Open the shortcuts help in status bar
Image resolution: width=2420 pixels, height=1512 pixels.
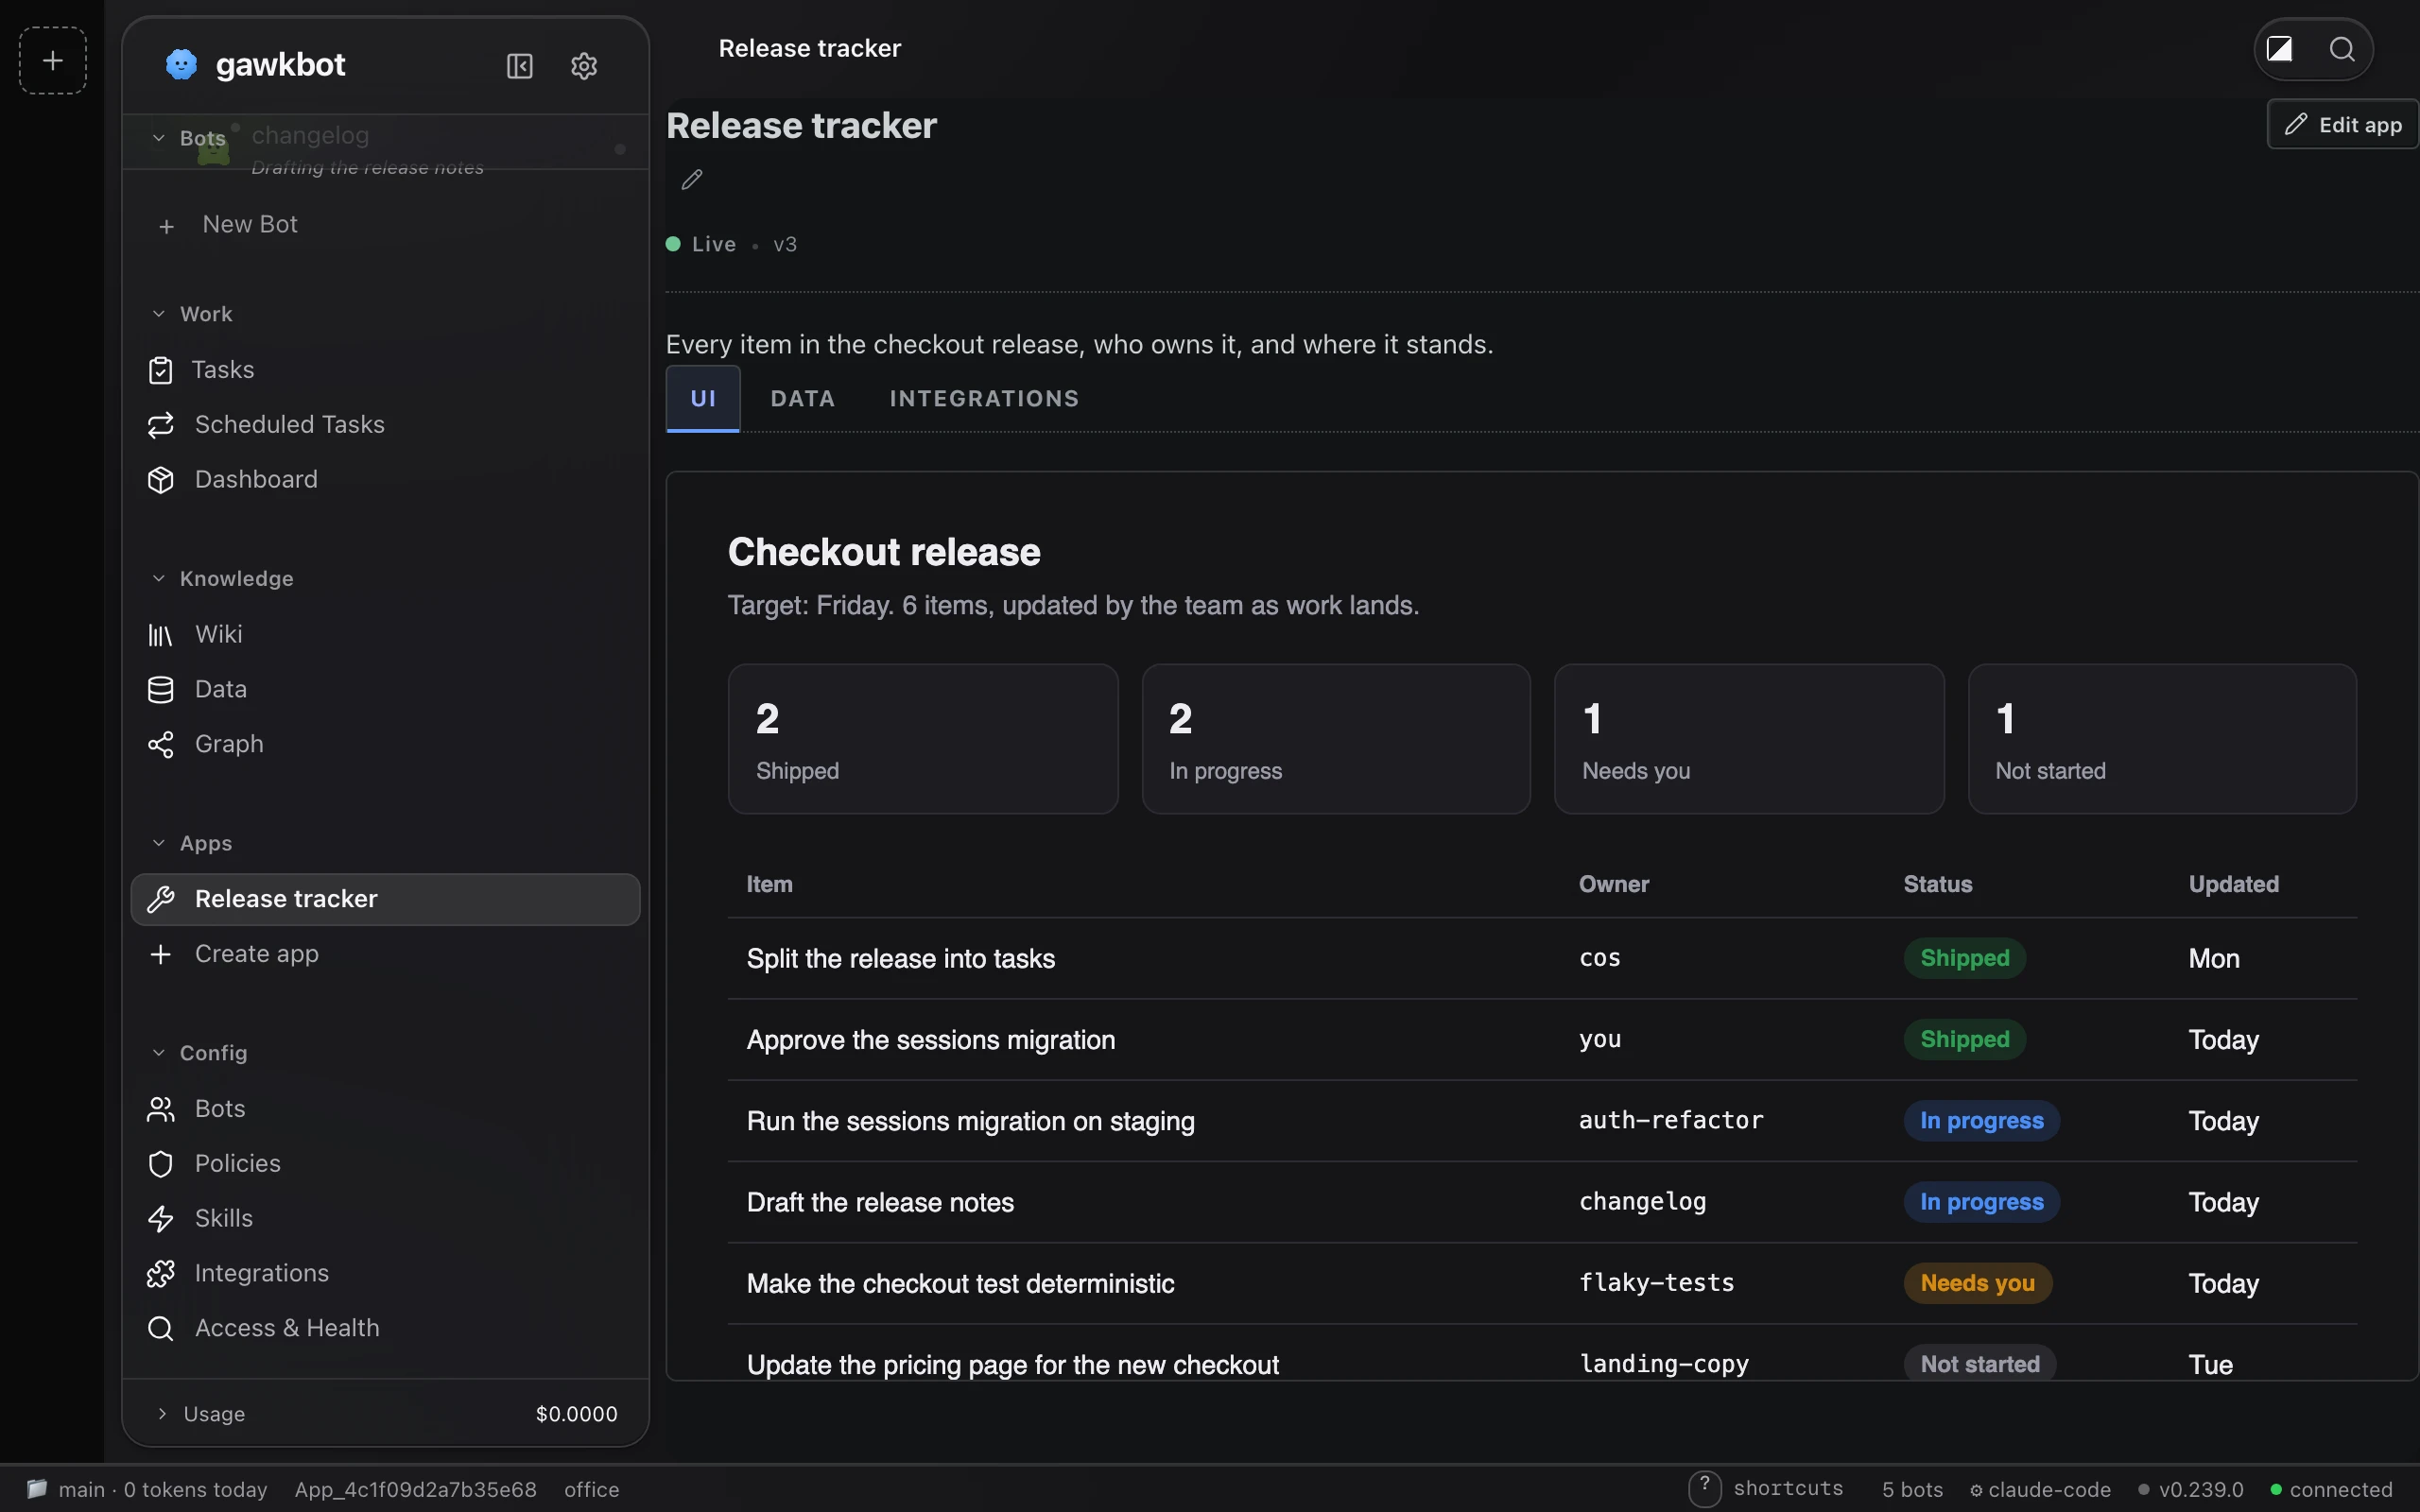(1766, 1489)
